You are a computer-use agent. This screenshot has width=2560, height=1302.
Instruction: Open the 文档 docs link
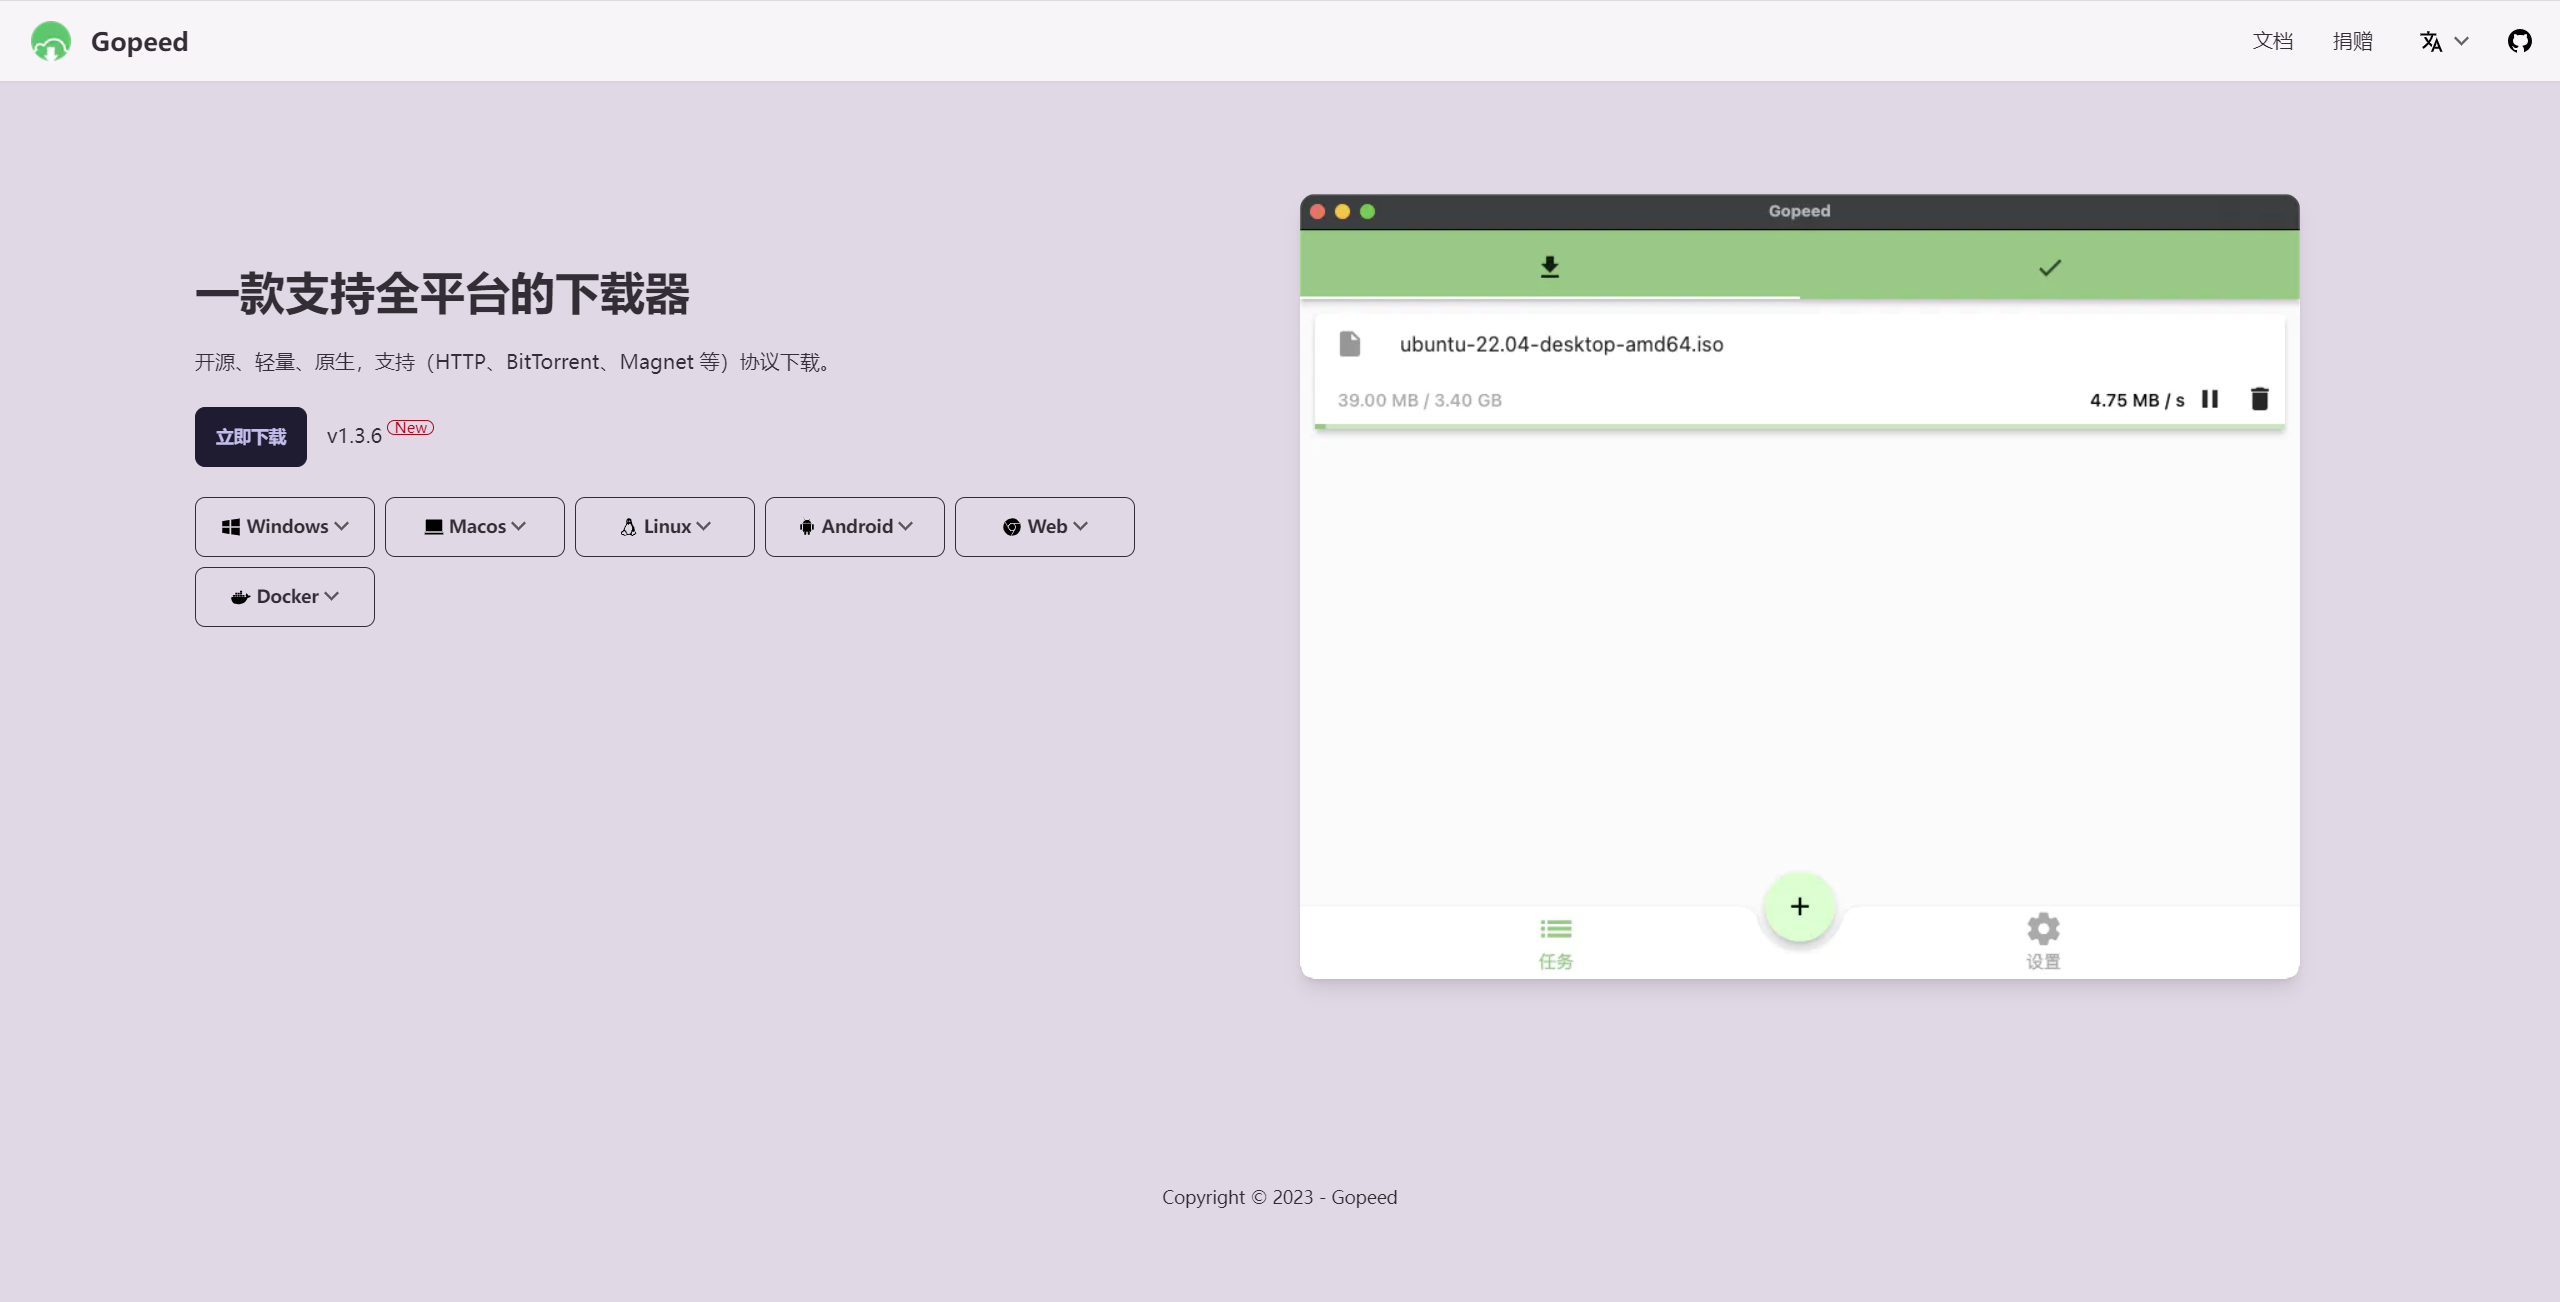[2272, 41]
